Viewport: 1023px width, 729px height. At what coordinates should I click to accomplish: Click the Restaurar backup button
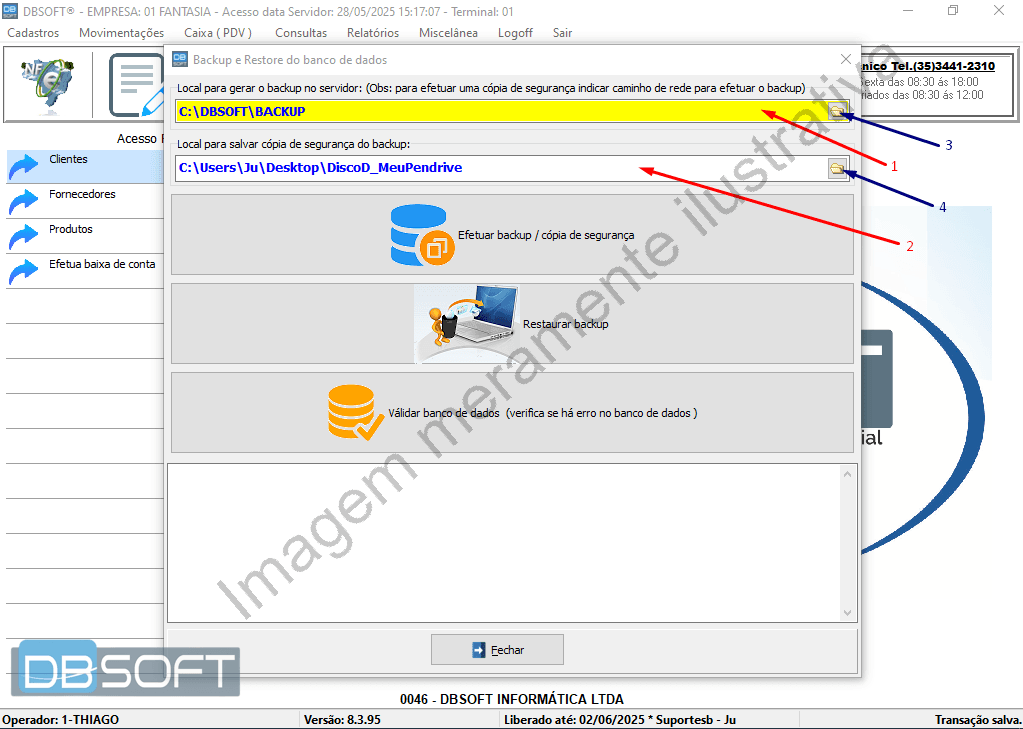point(512,324)
